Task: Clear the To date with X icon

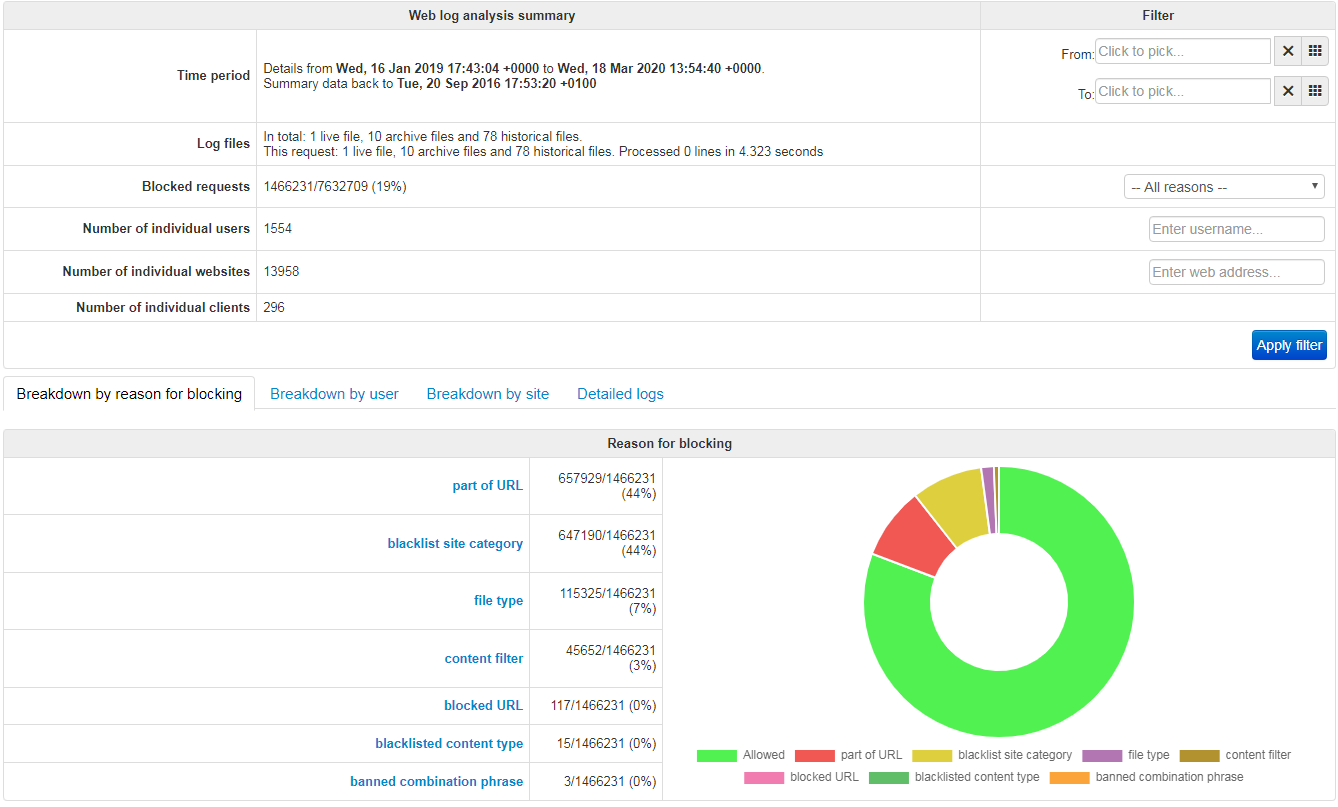Action: [1288, 91]
